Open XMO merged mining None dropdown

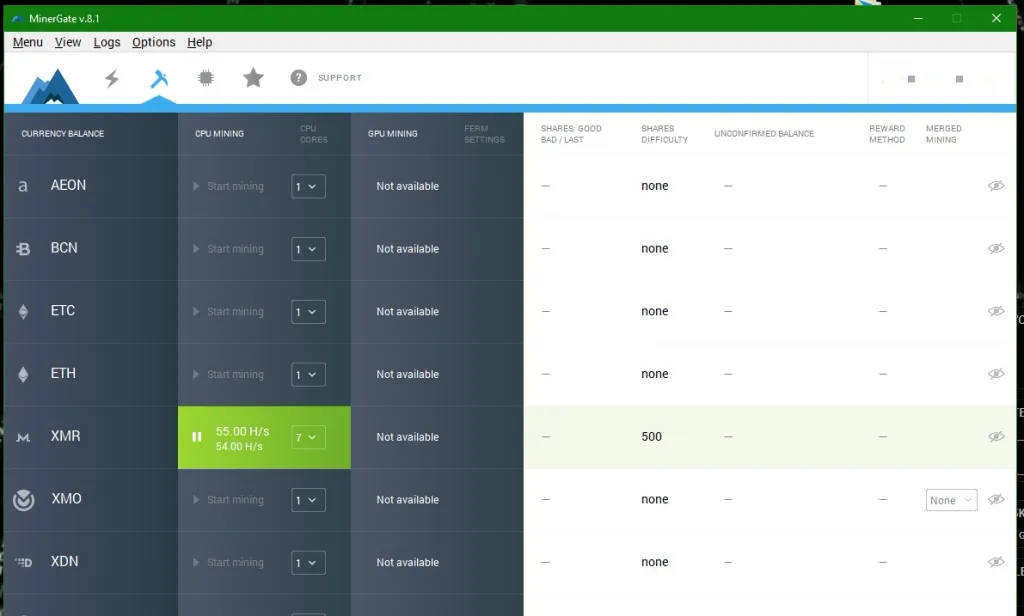pyautogui.click(x=952, y=500)
